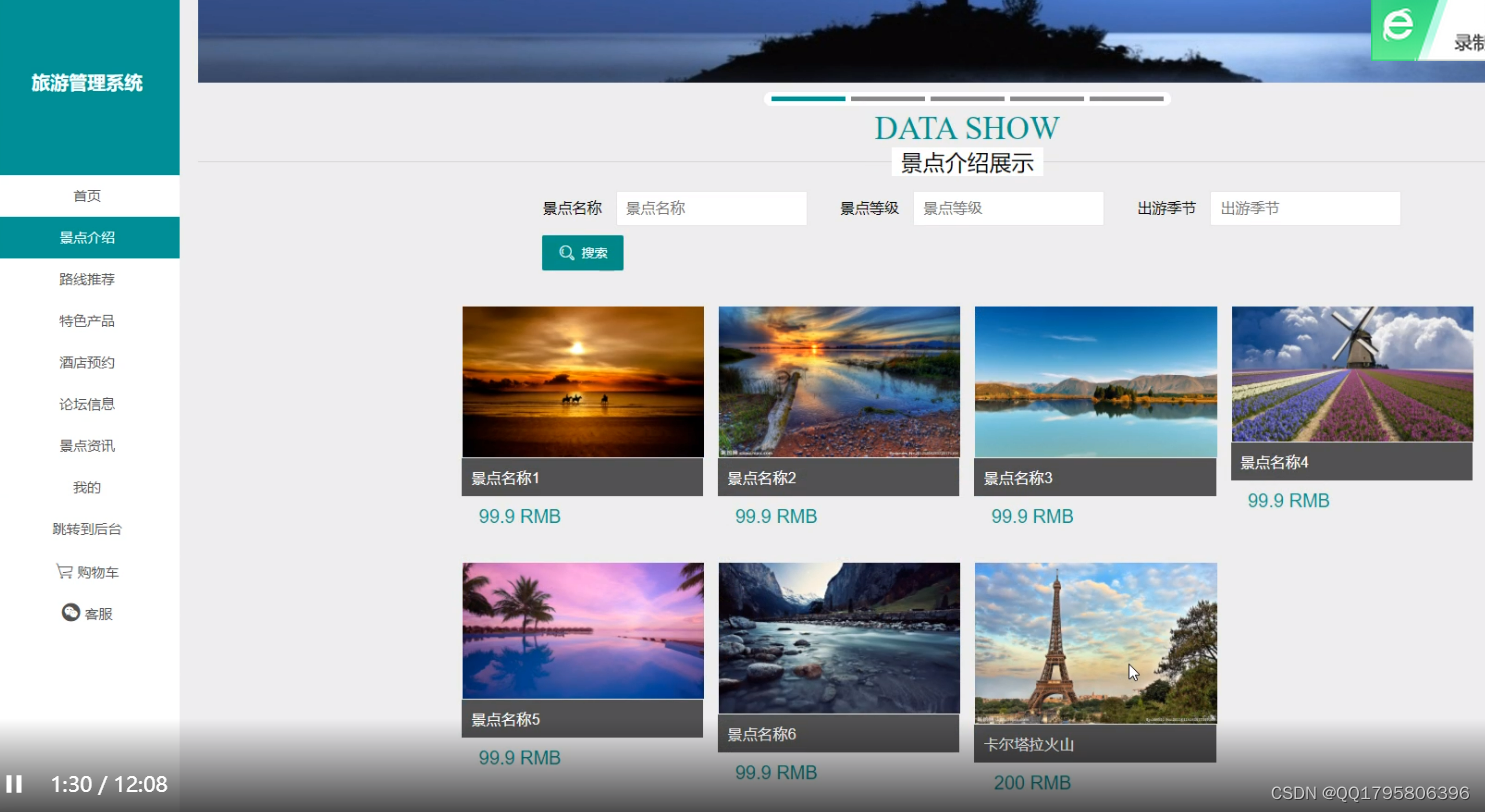This screenshot has height=812, width=1485.
Task: Open the palm tree pool image of 景点名称5
Action: [583, 631]
